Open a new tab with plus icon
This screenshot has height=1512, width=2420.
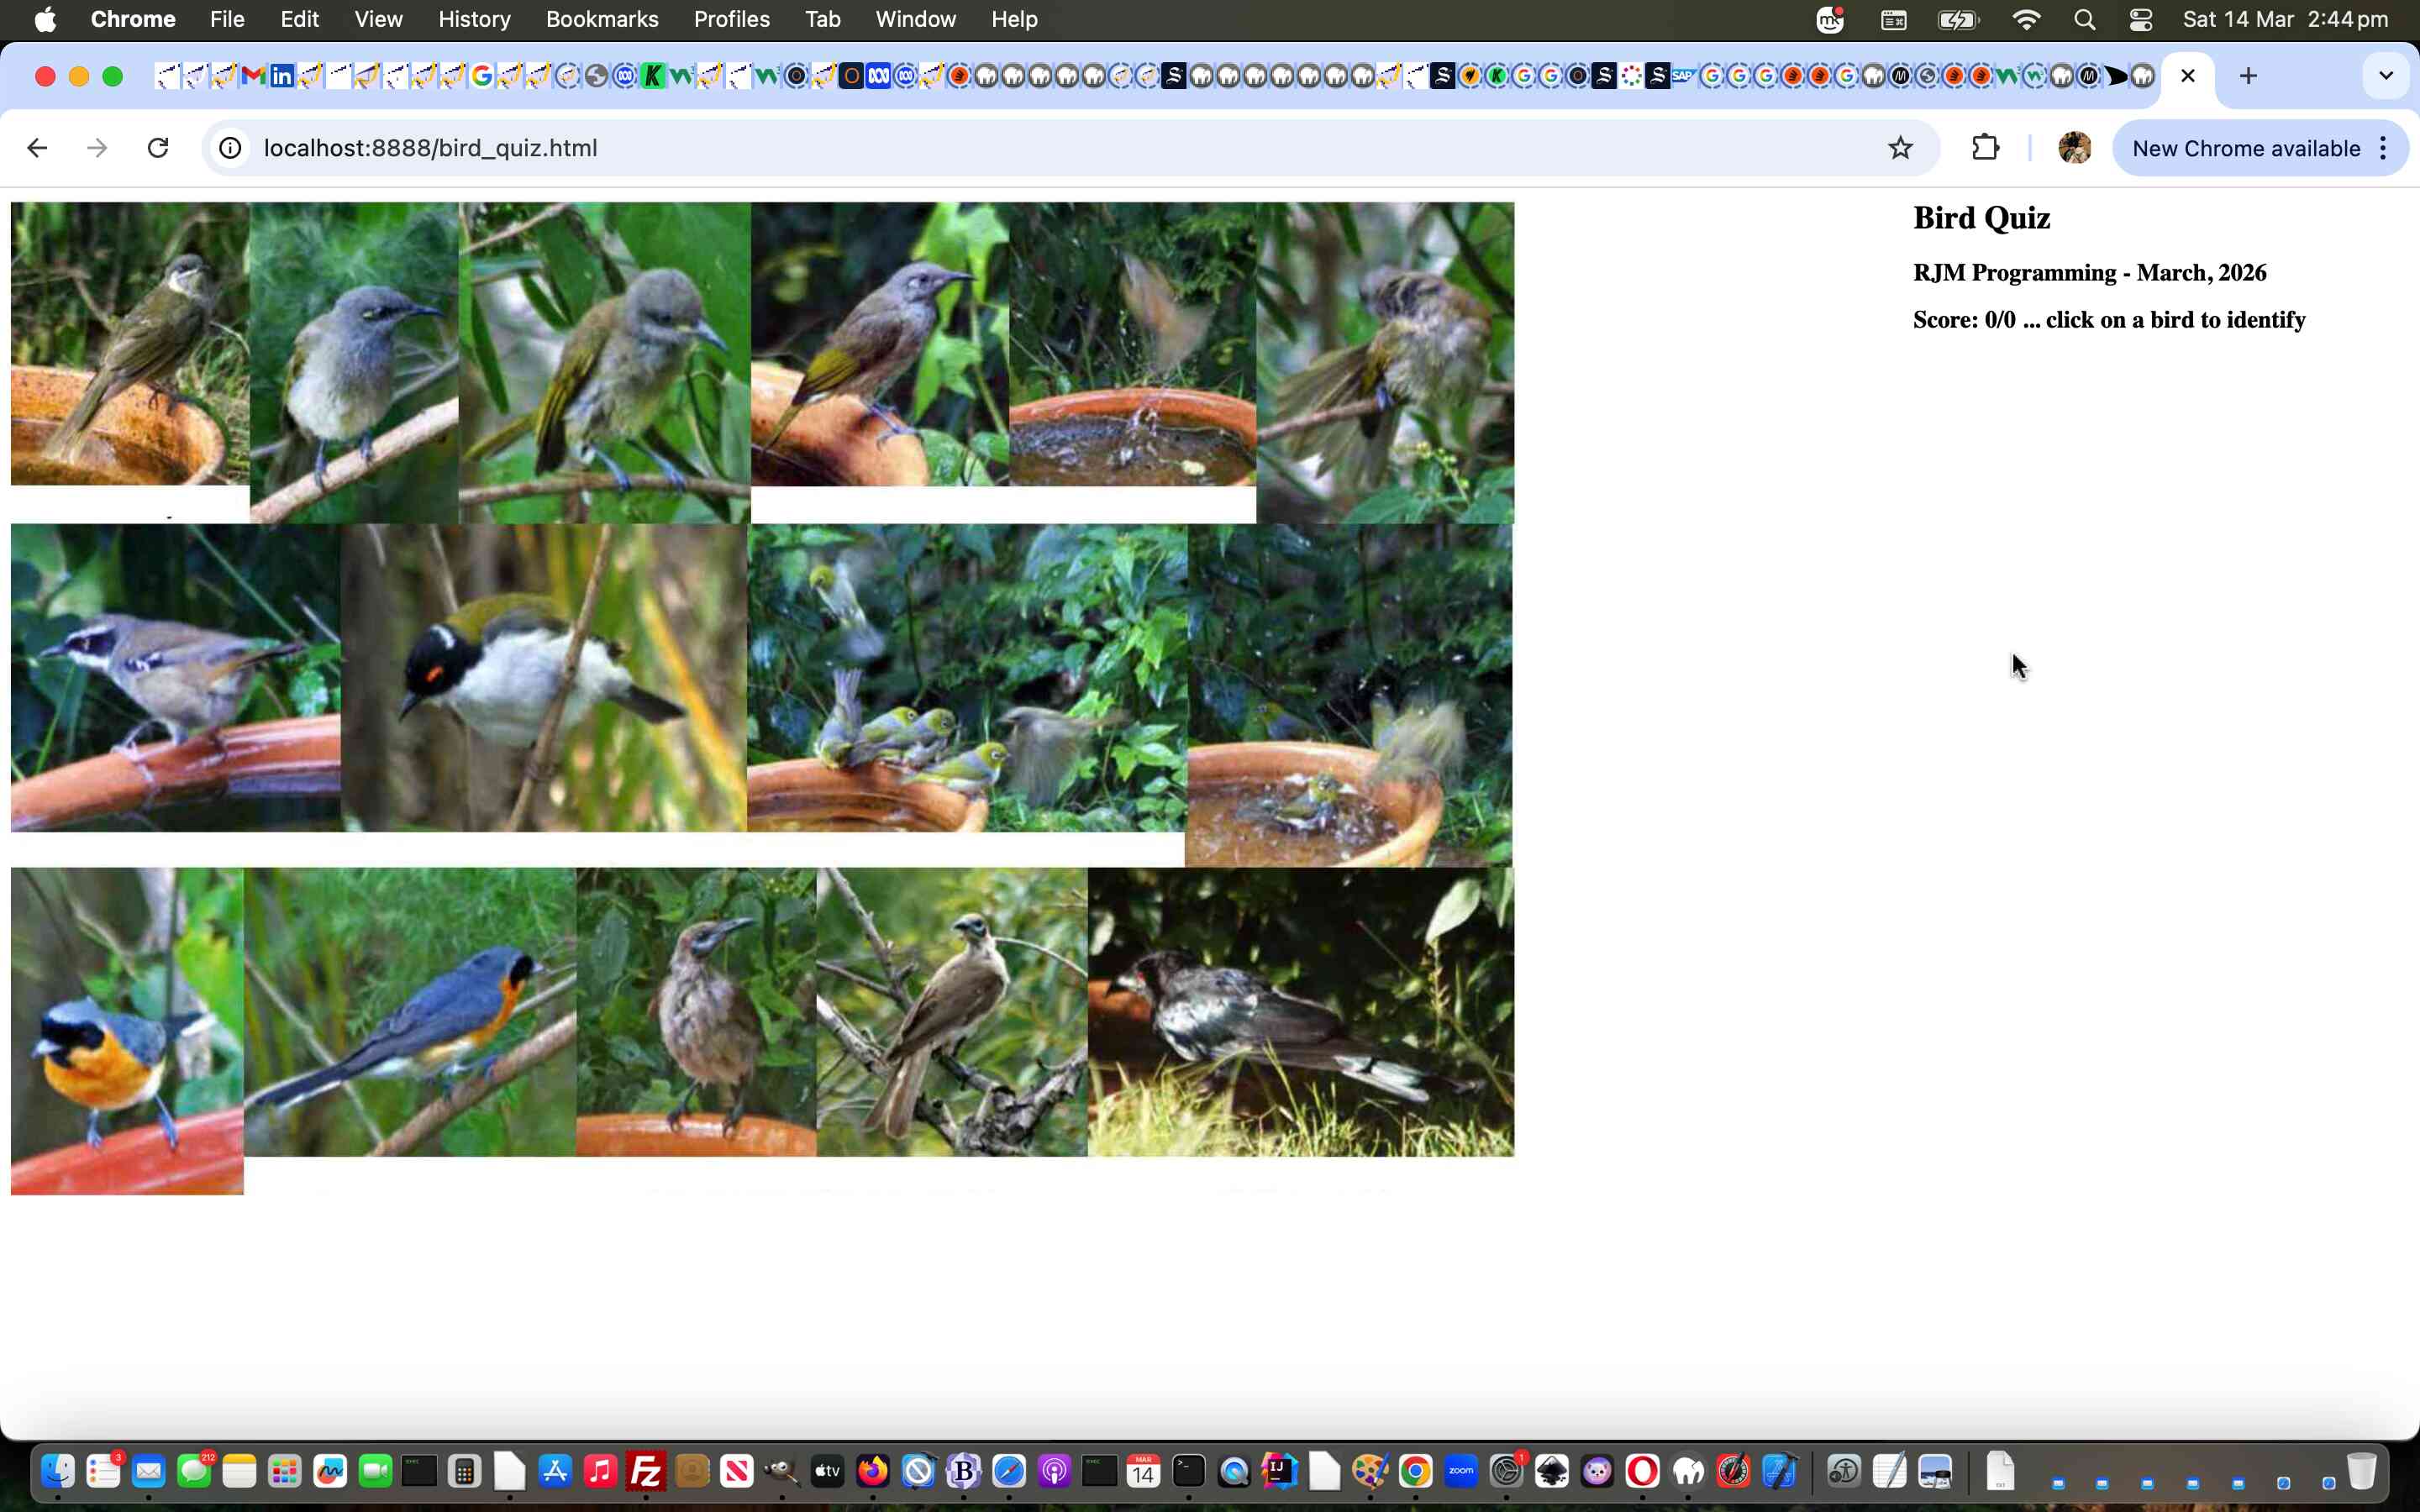click(2248, 76)
